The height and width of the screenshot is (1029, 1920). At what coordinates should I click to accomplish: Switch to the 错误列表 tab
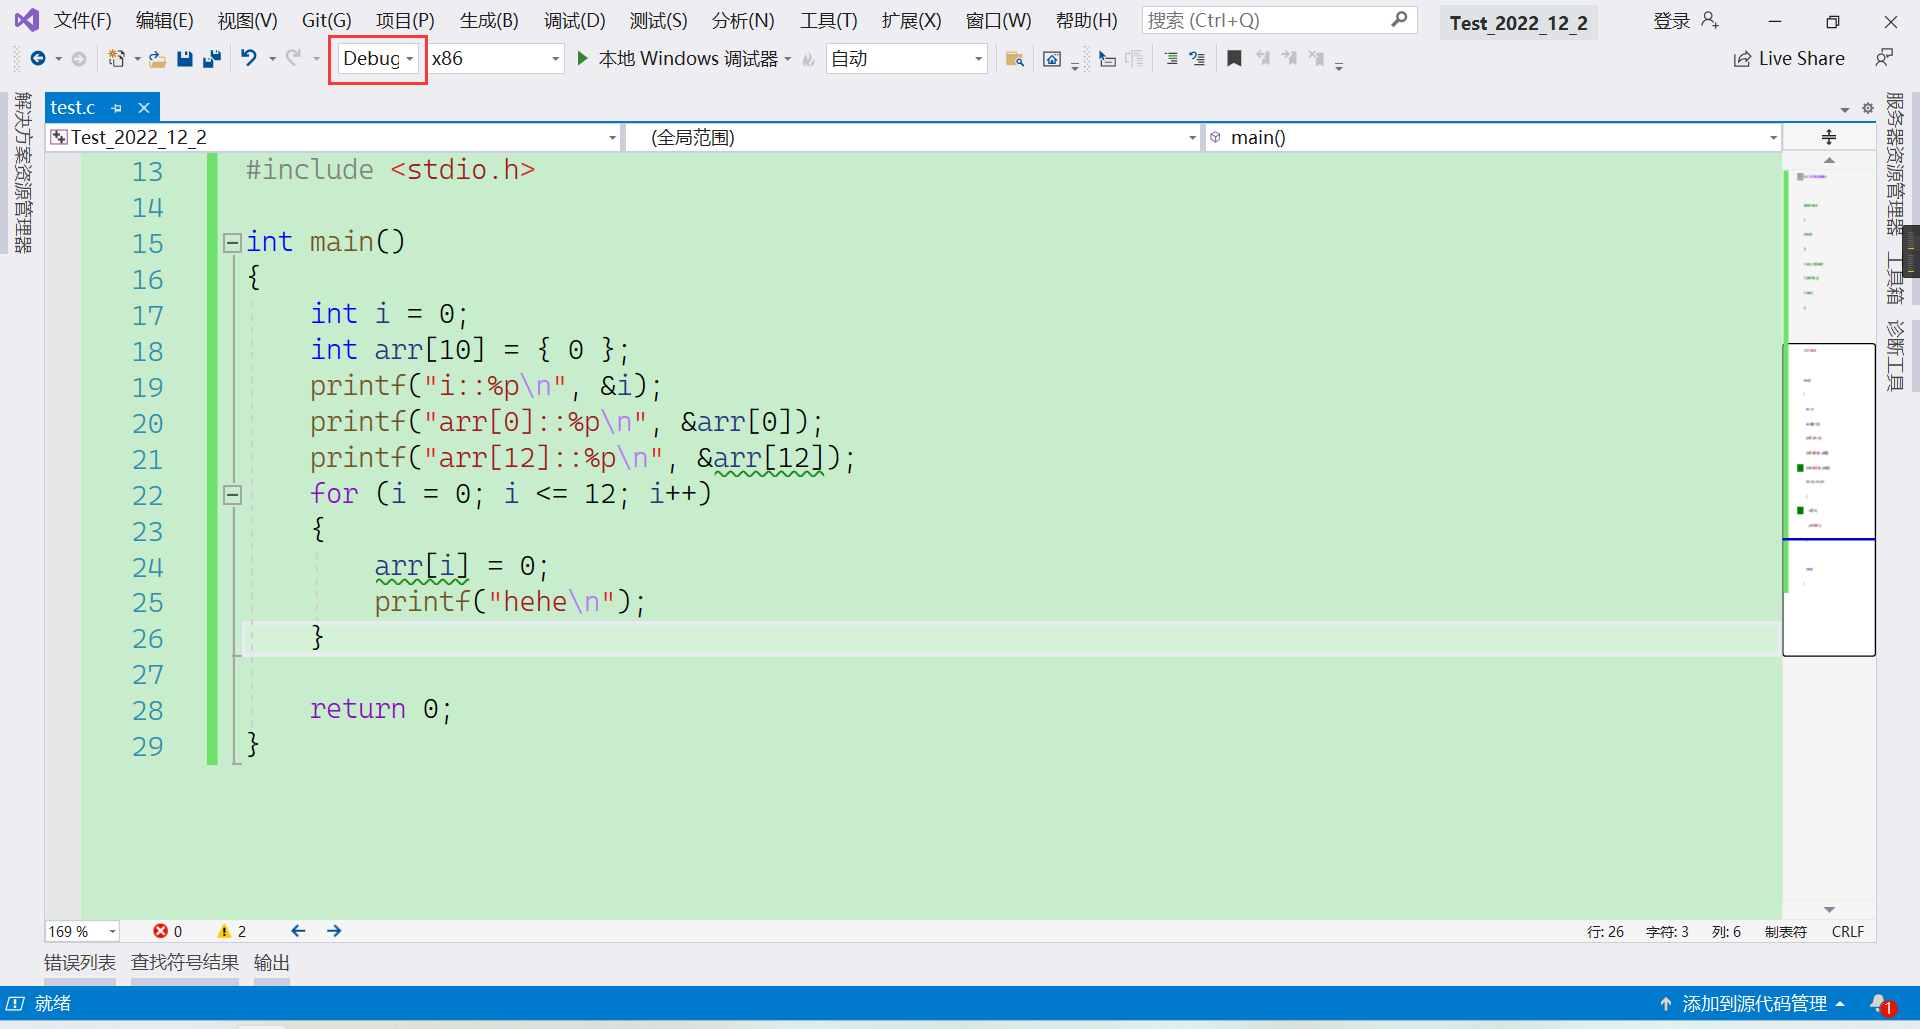click(x=80, y=962)
